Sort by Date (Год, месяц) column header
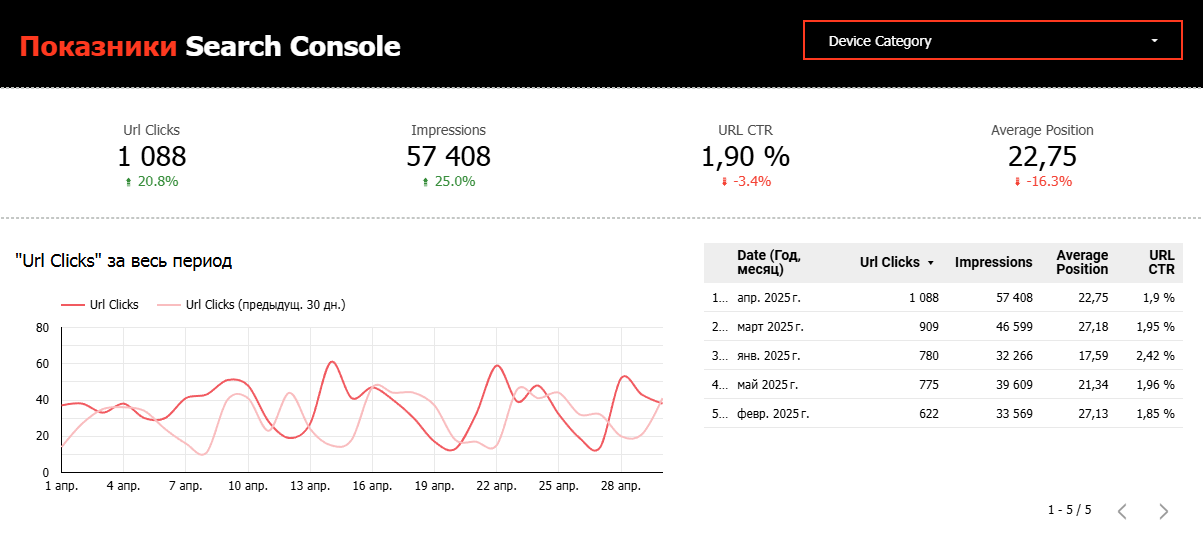1203x547 pixels. (769, 262)
